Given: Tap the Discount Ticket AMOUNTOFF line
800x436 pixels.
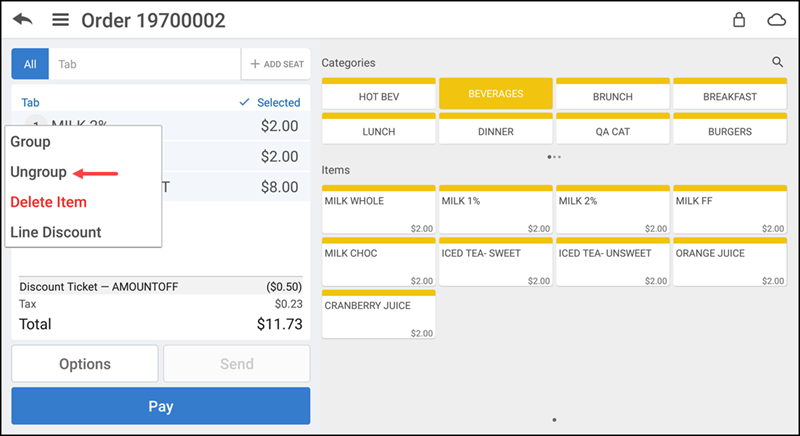Looking at the screenshot, I should (161, 287).
